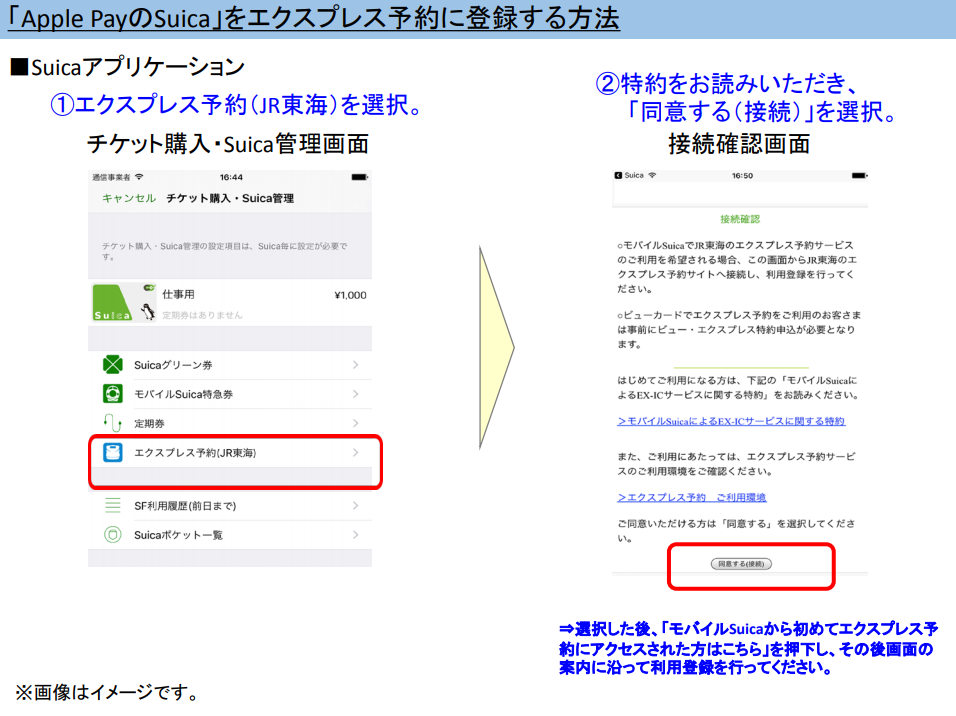Click the 仕事用 card name

click(178, 295)
